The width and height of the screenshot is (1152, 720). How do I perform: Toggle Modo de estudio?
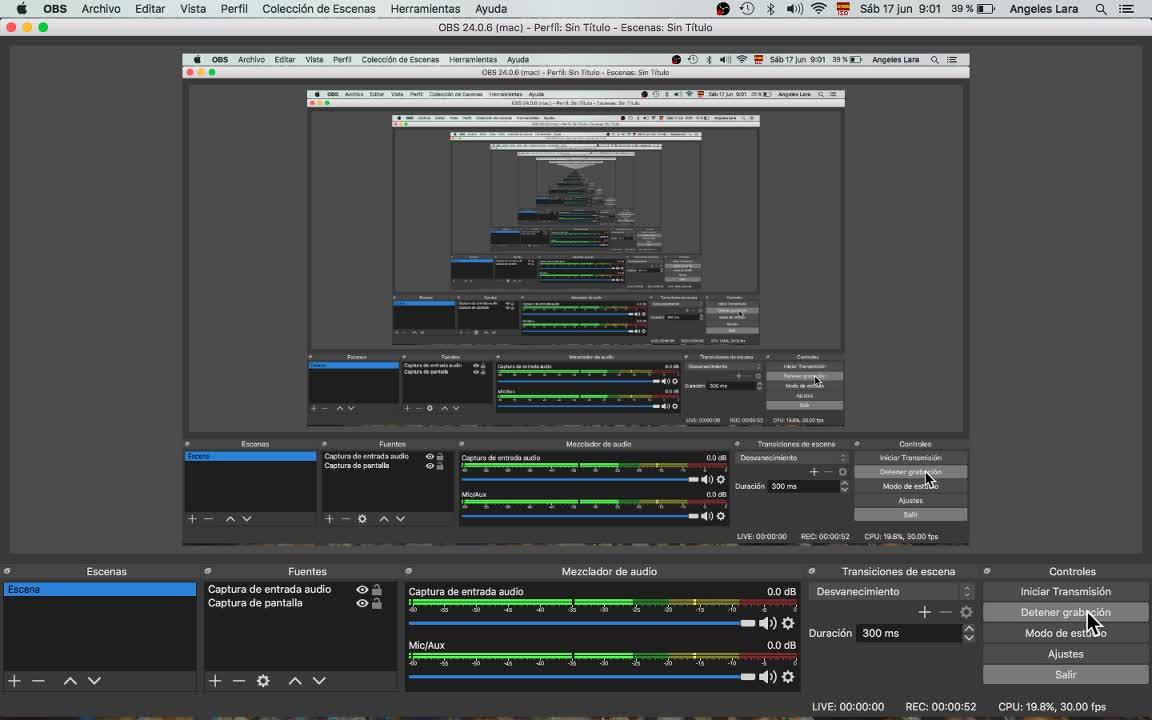(x=1065, y=633)
